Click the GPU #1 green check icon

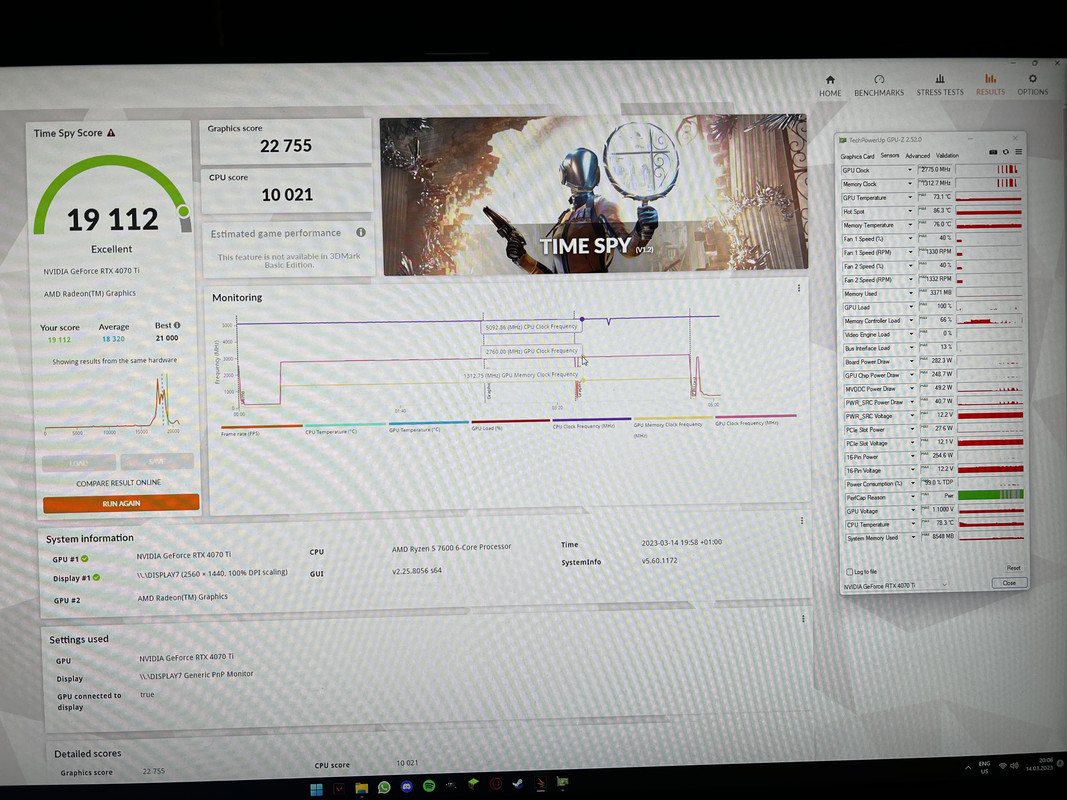pos(84,559)
